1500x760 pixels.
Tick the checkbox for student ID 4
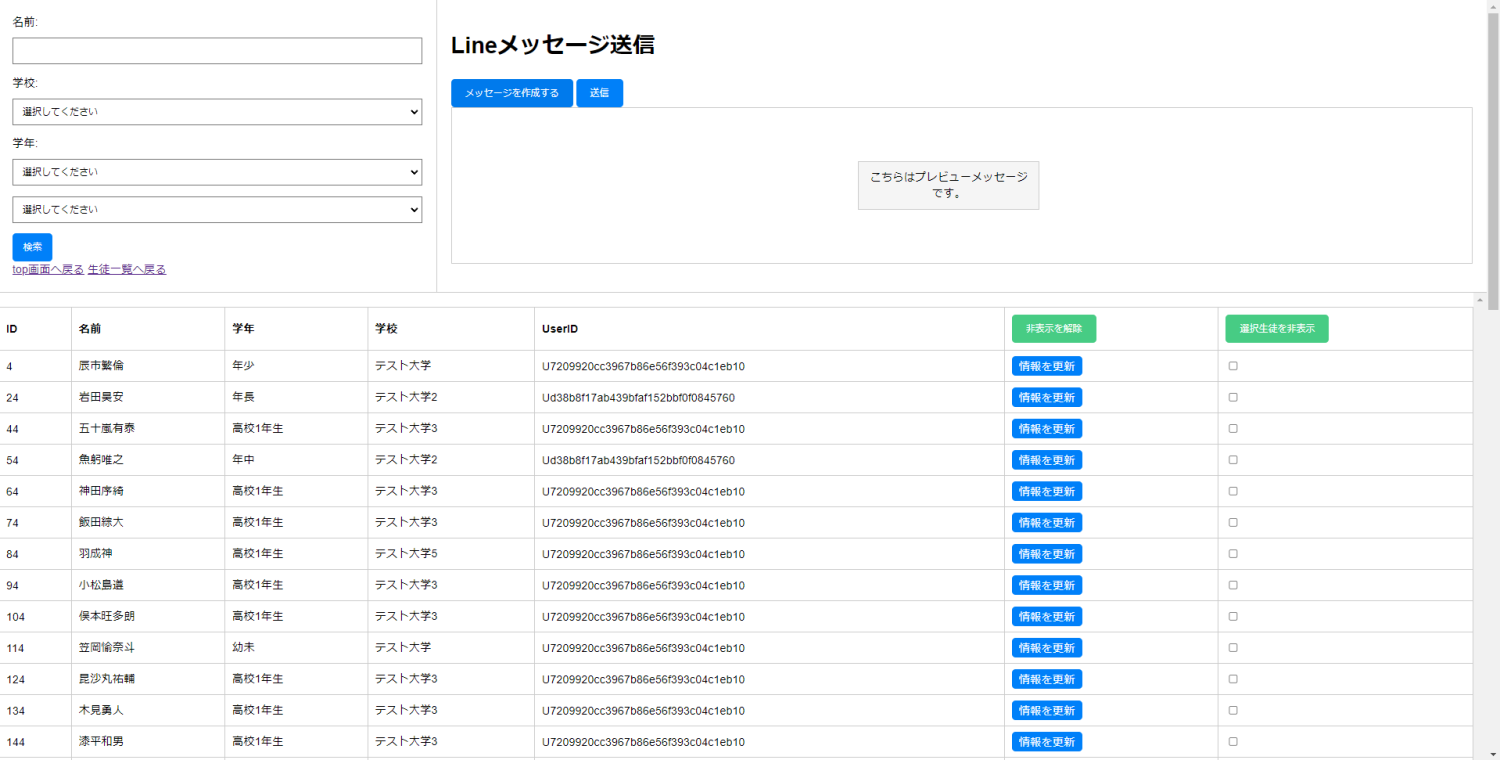1233,366
